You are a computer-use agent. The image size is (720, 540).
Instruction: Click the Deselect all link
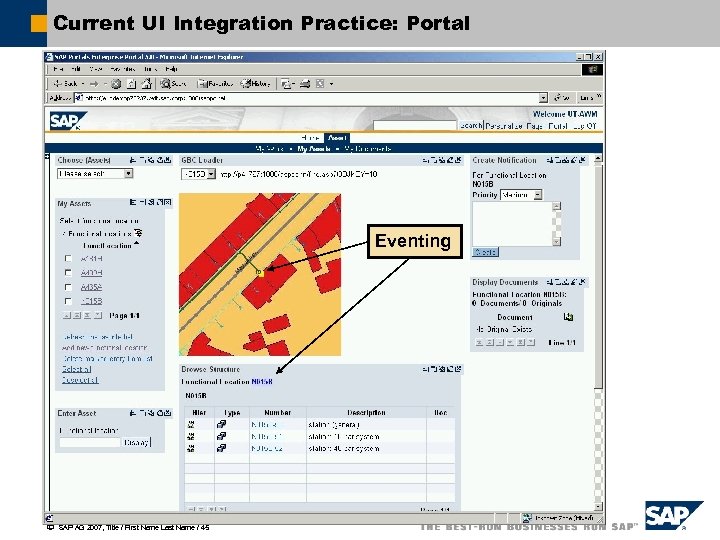click(x=80, y=380)
